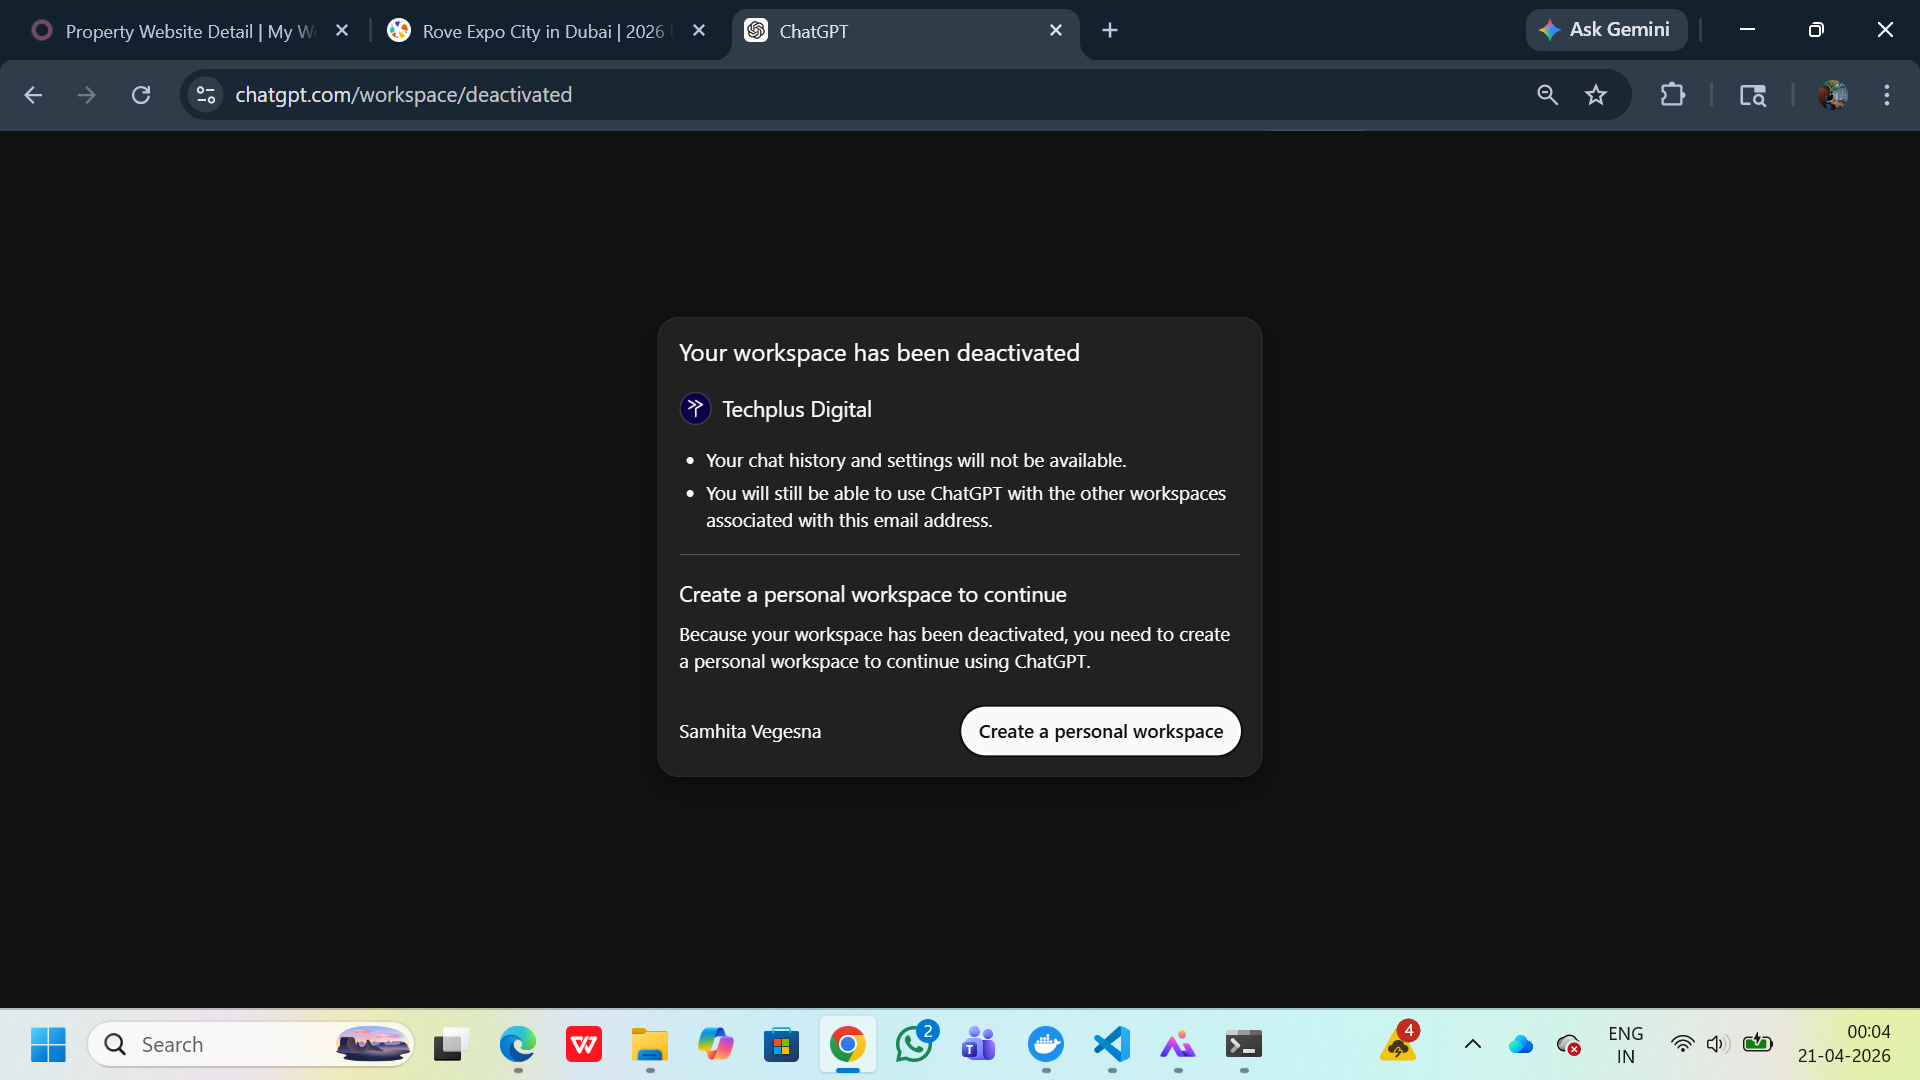Viewport: 1920px width, 1080px height.
Task: Open volume control in tray
Action: (x=1718, y=1045)
